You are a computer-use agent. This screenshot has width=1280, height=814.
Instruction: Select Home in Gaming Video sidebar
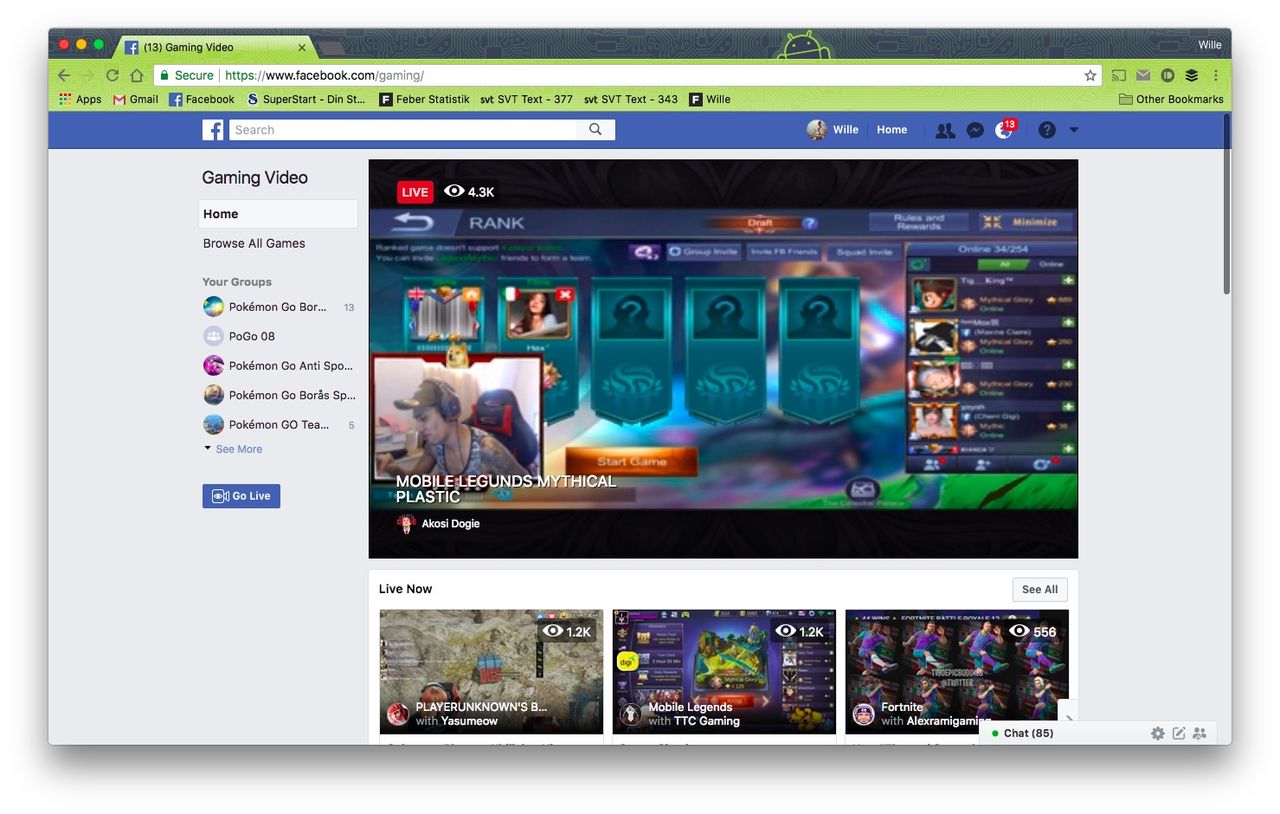coord(278,214)
